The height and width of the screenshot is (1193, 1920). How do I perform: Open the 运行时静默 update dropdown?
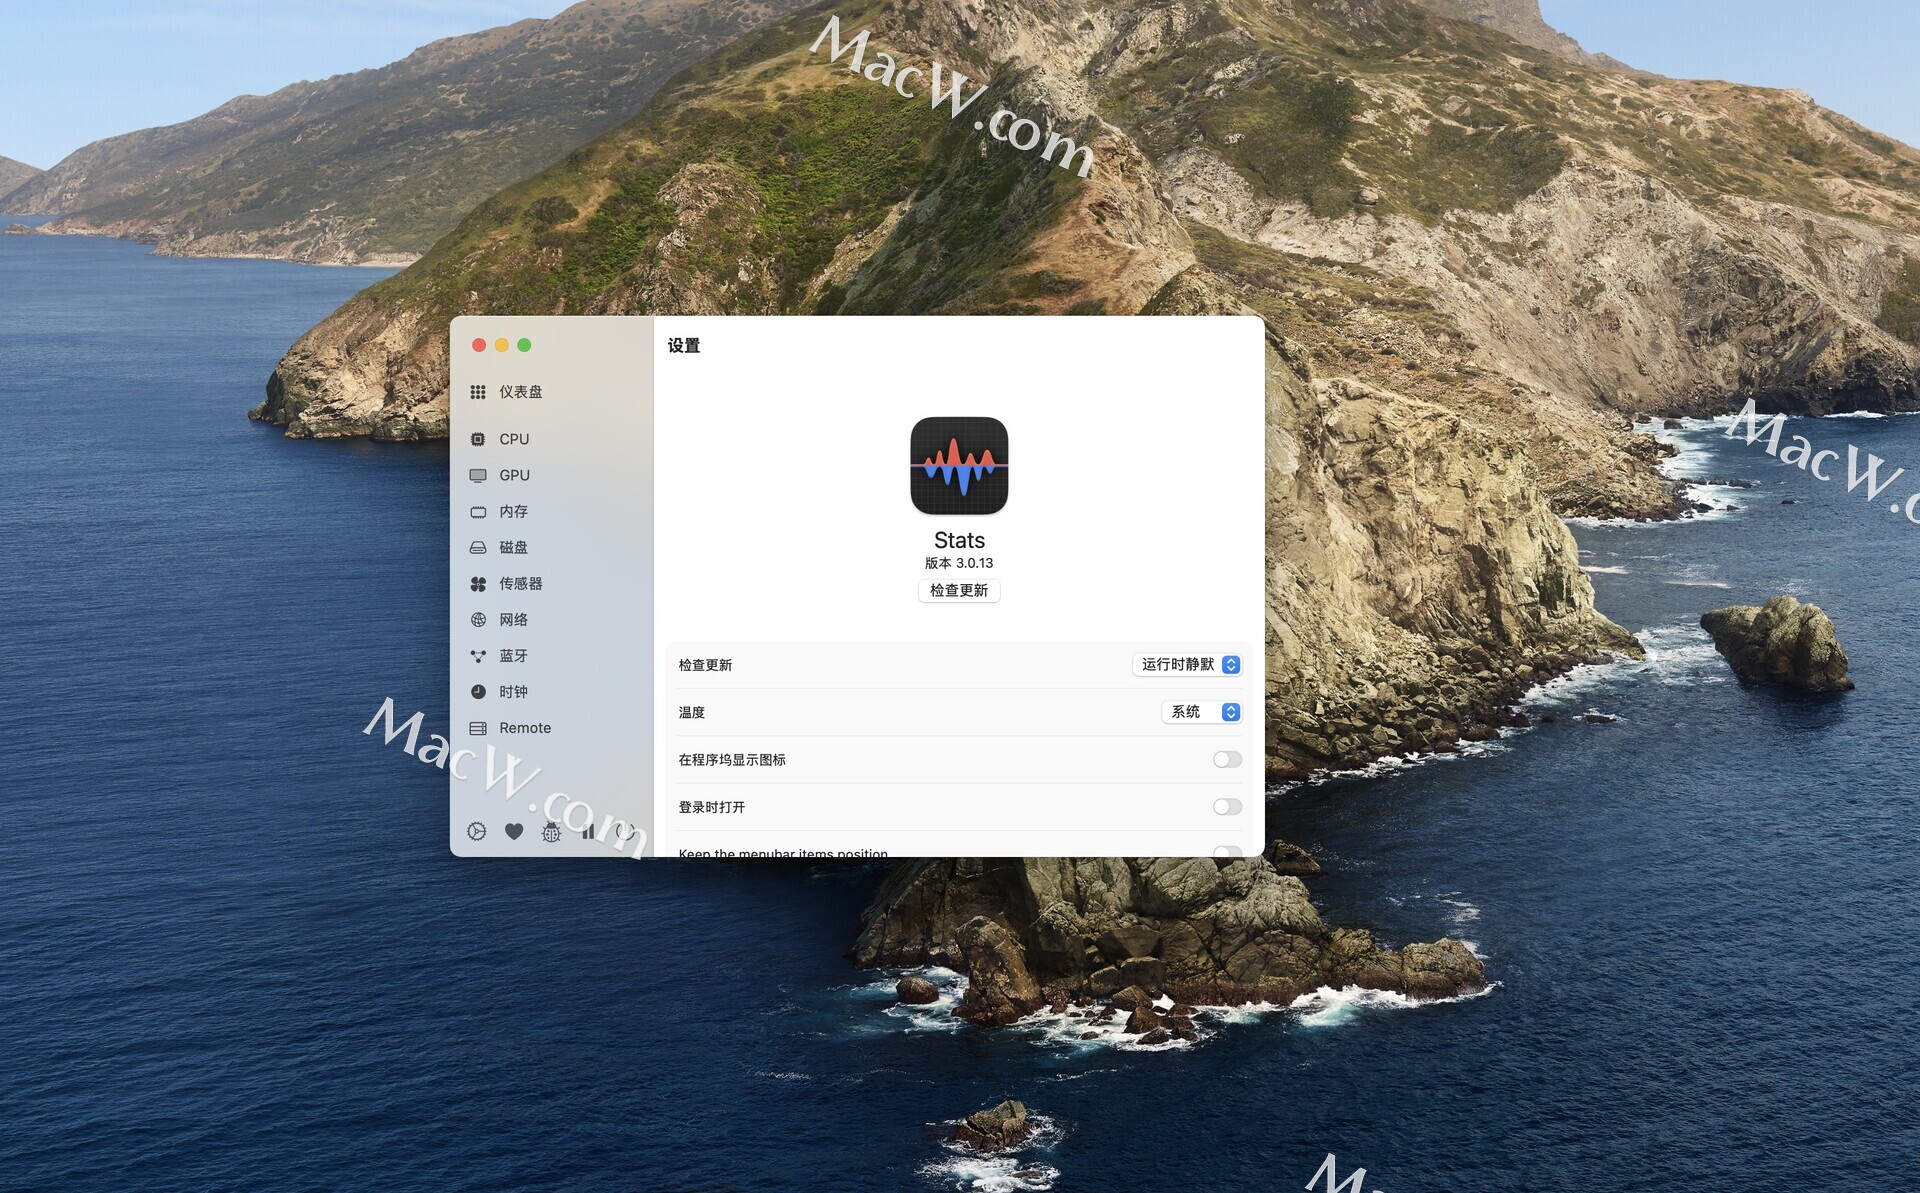tap(1187, 665)
